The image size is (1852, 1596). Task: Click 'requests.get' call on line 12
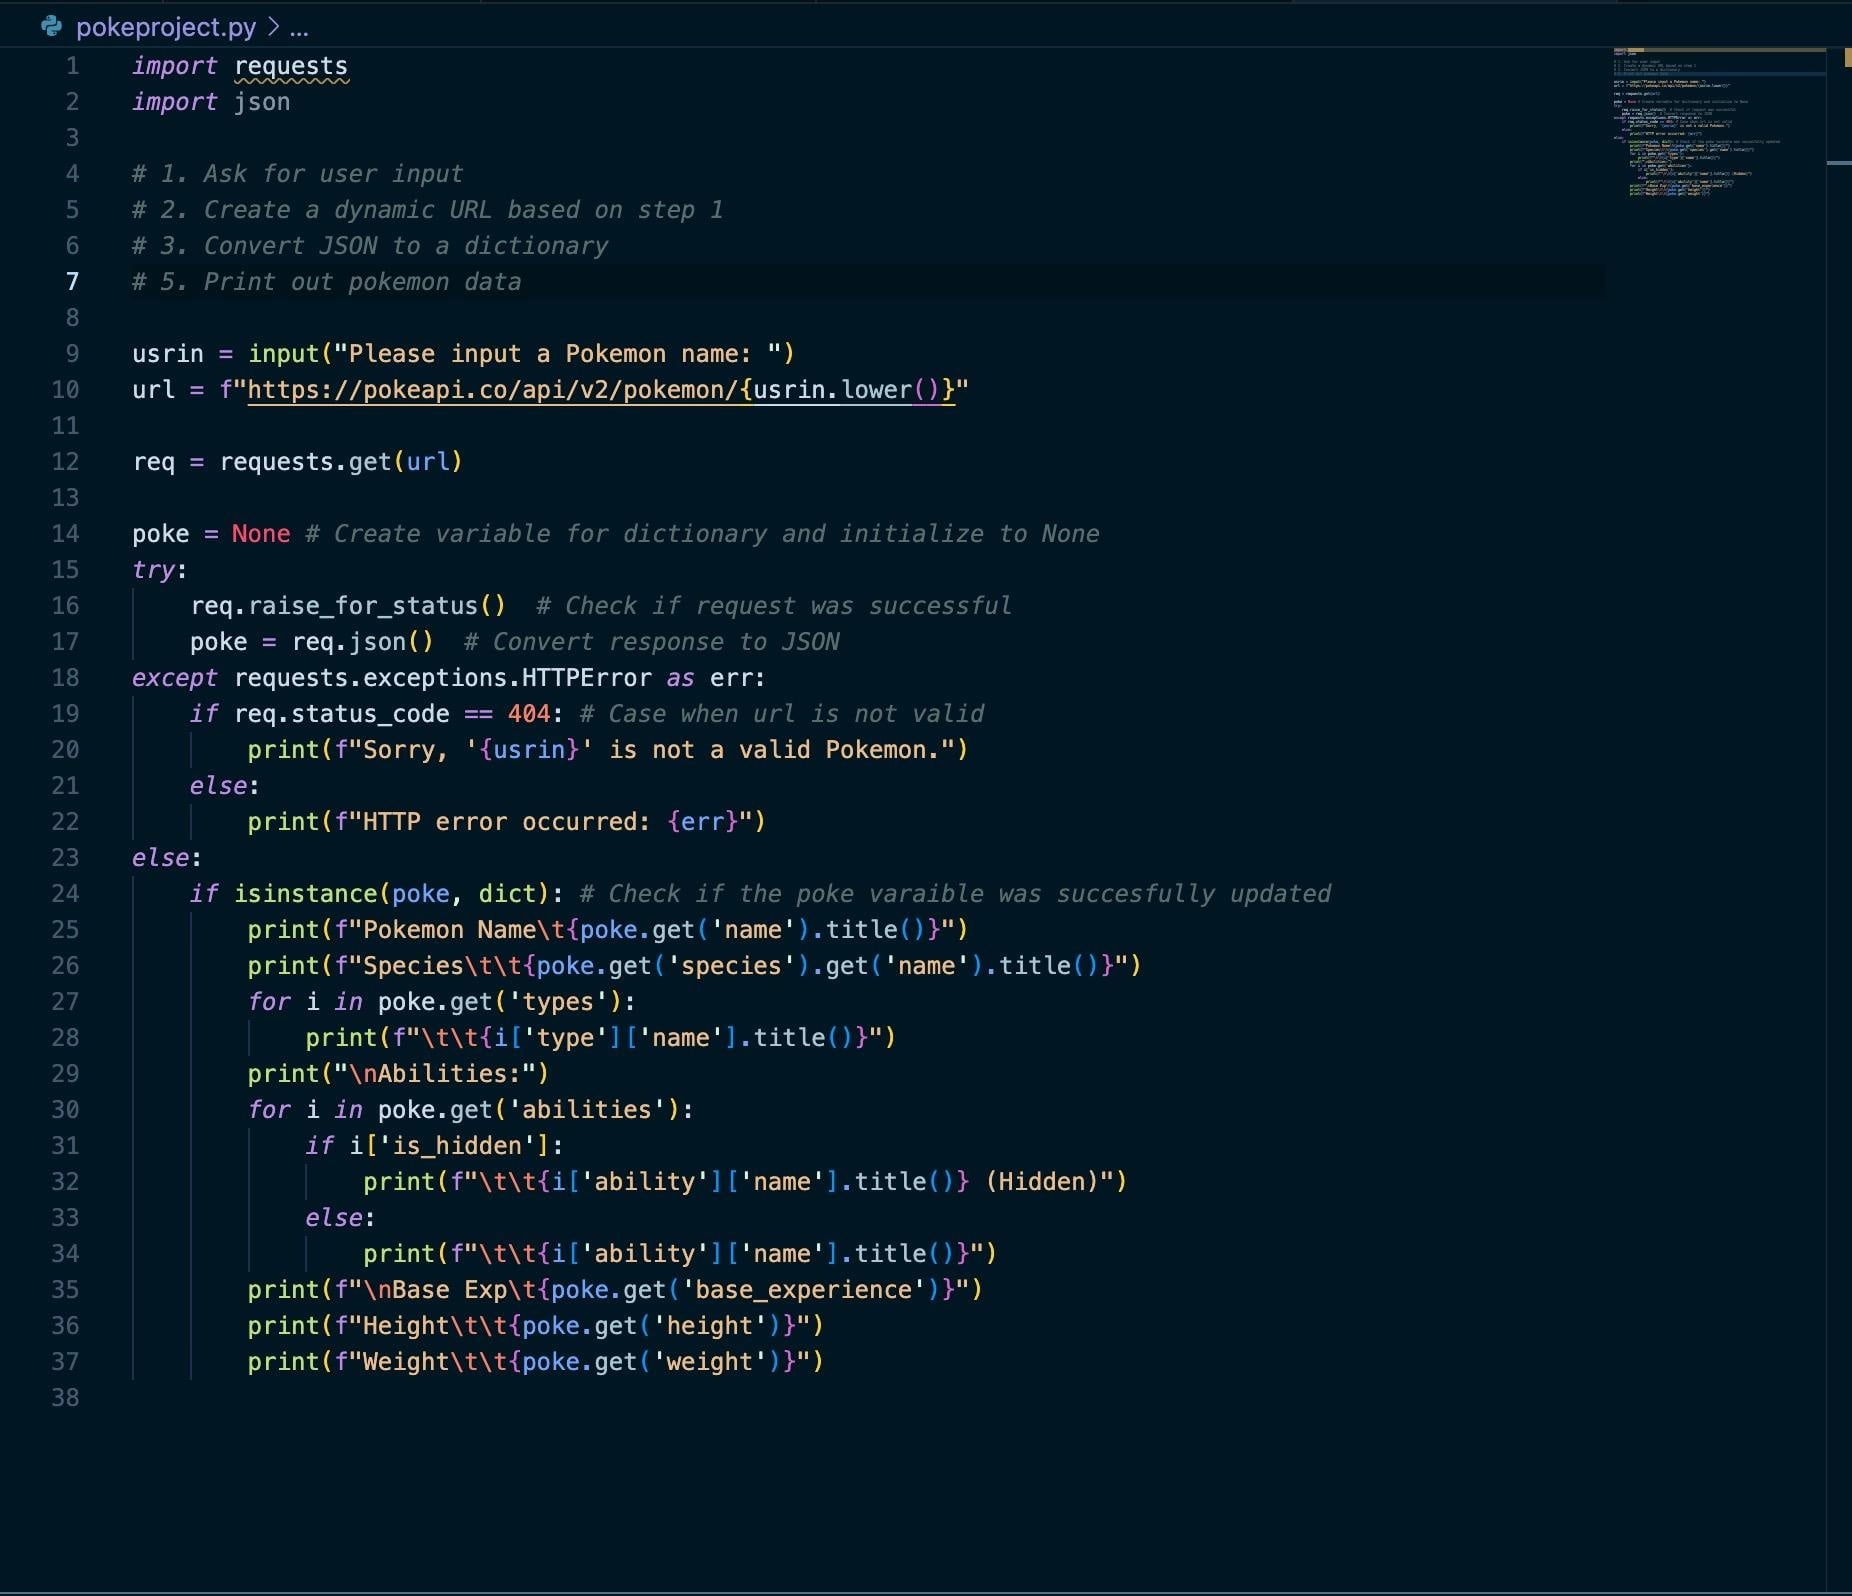tap(306, 462)
